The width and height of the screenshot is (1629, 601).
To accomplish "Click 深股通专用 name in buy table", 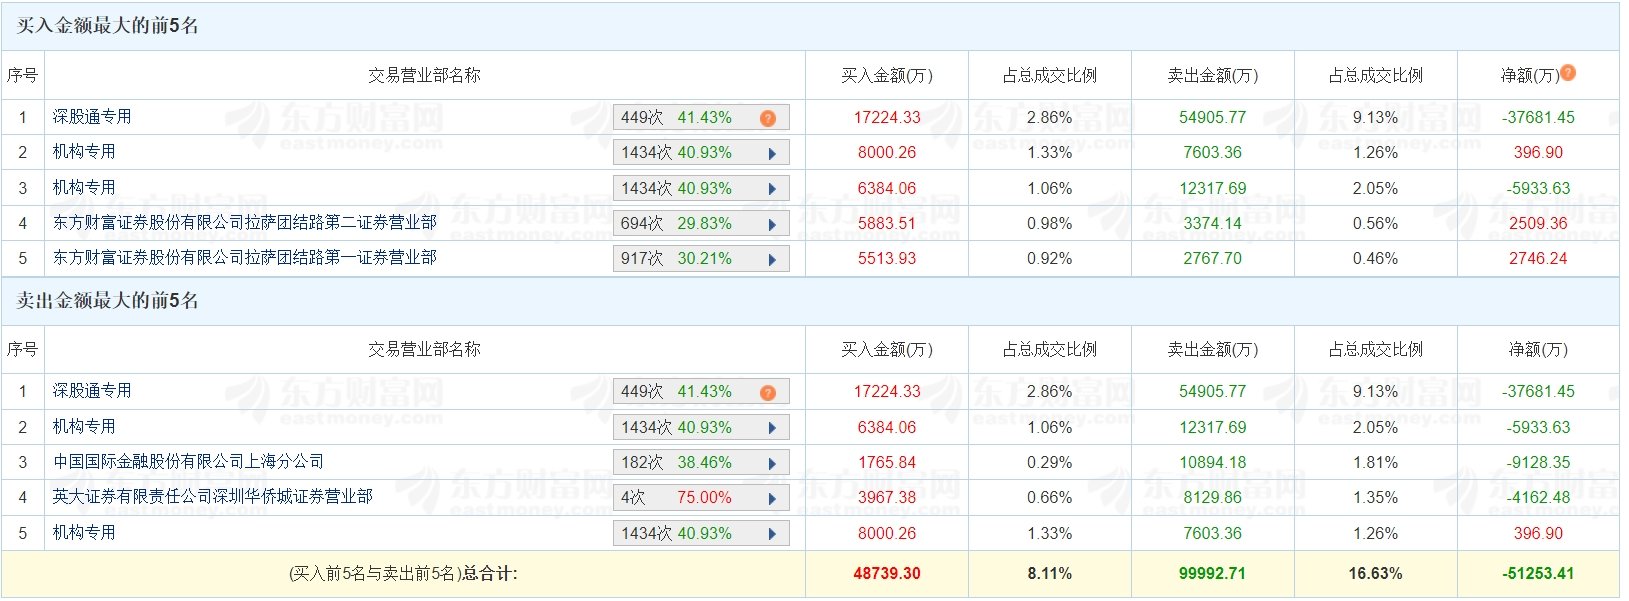I will [92, 117].
